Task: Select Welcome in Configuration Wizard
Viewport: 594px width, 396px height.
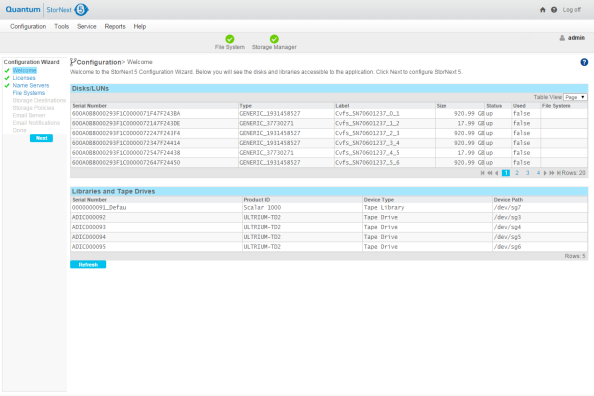Action: [25, 70]
